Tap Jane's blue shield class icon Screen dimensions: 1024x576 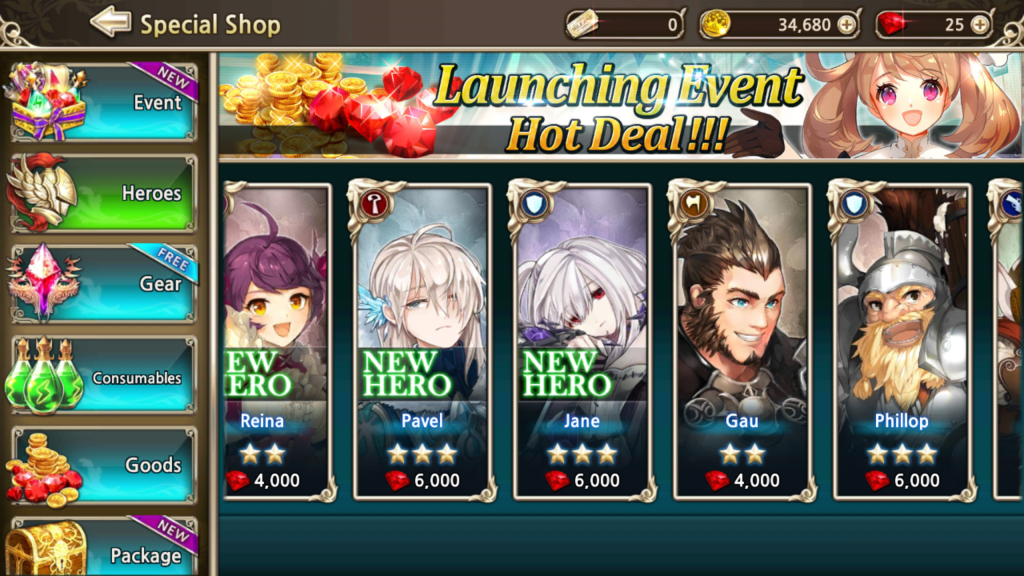(x=535, y=204)
